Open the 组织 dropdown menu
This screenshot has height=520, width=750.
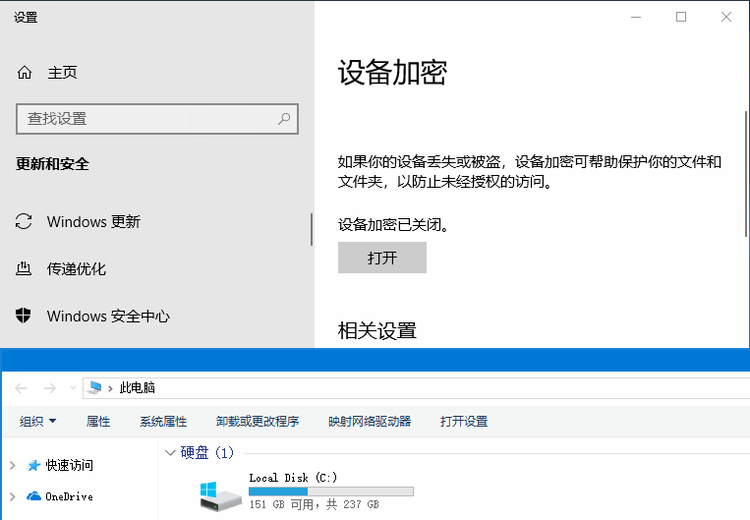tap(38, 421)
